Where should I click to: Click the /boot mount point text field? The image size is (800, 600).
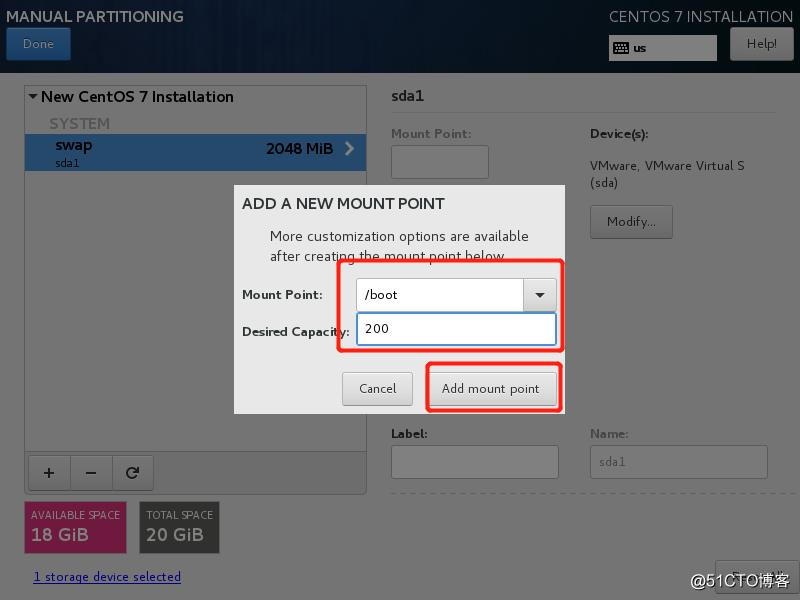[x=440, y=295]
